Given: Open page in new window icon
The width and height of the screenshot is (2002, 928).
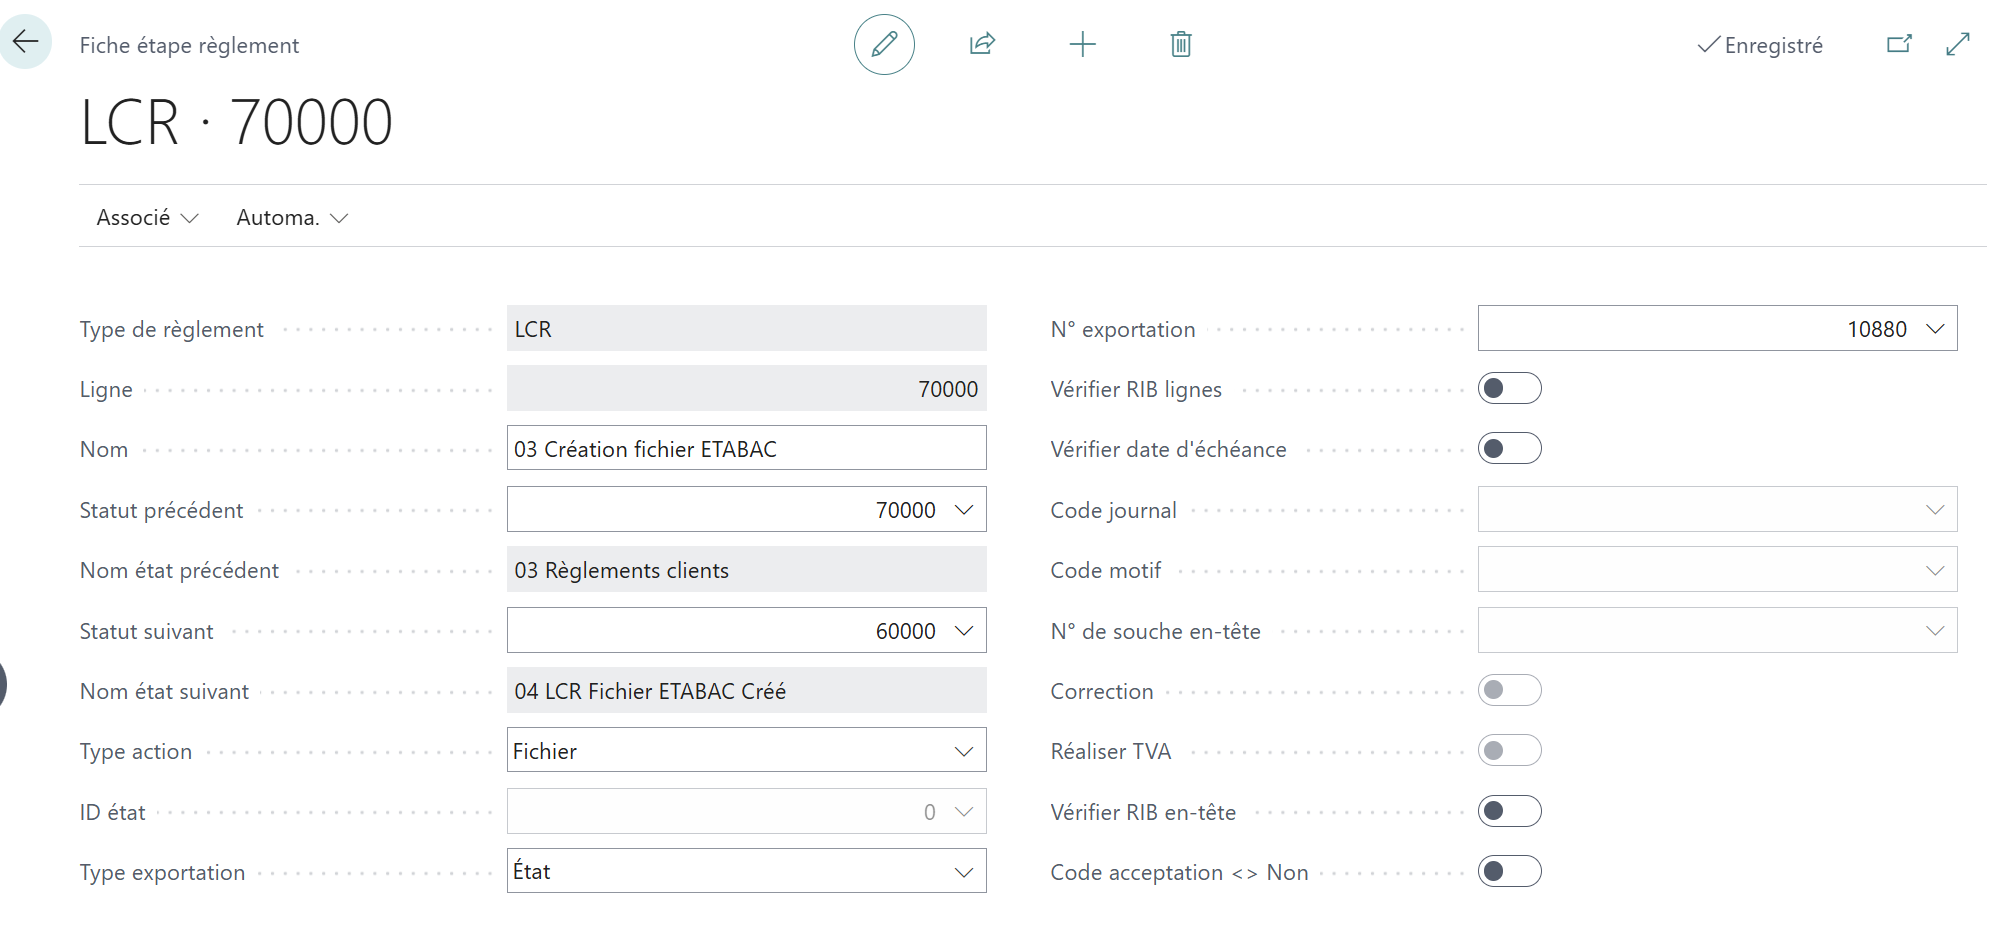Looking at the screenshot, I should (1898, 44).
